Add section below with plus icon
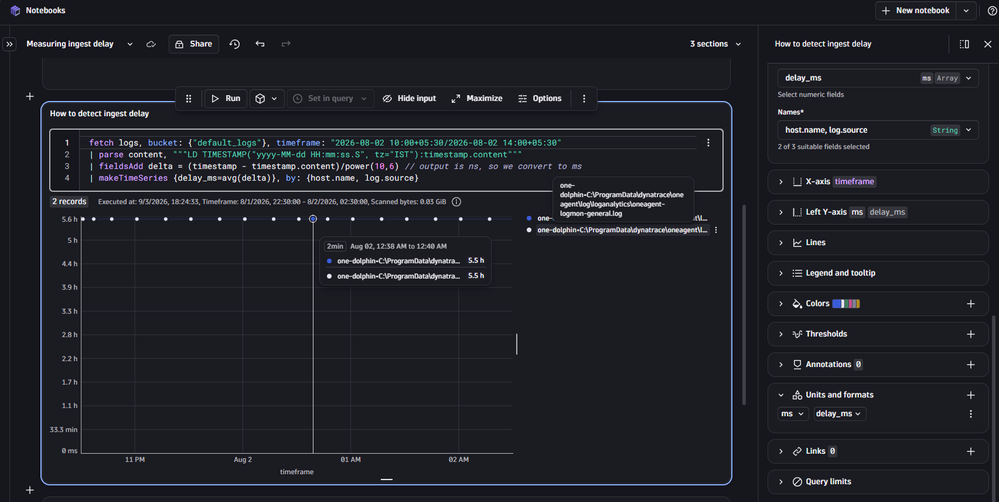This screenshot has height=502, width=999. (x=30, y=490)
